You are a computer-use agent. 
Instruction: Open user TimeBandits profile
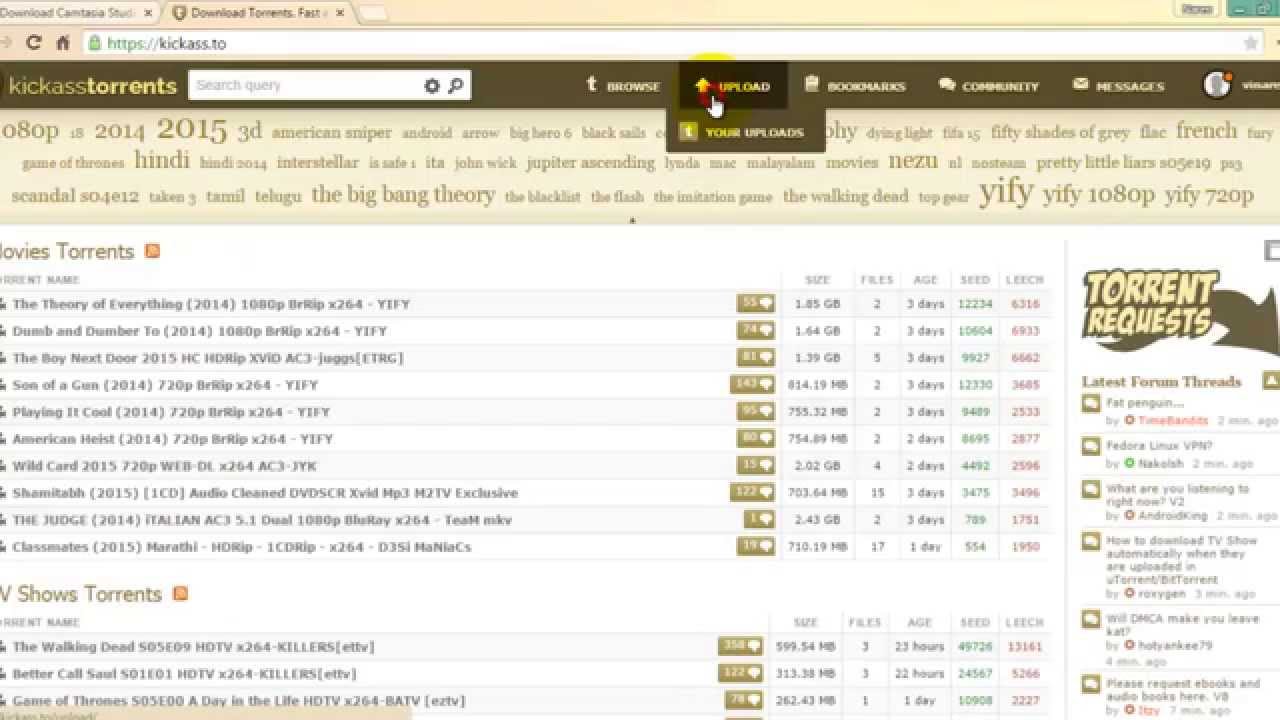coord(1173,421)
